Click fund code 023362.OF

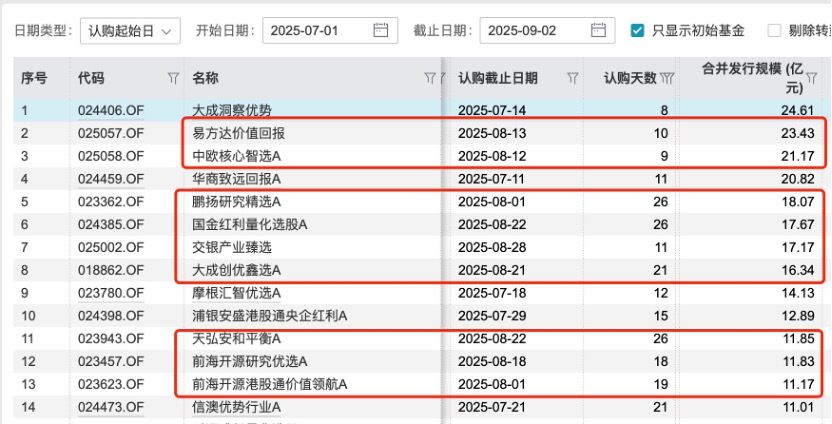click(x=110, y=201)
